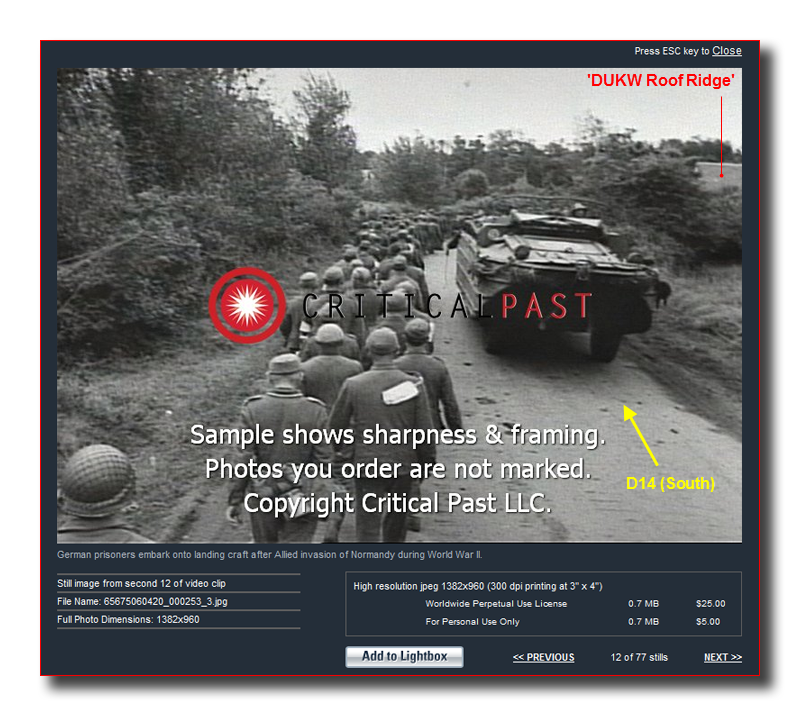Go to the PREVIOUS still

pos(543,657)
